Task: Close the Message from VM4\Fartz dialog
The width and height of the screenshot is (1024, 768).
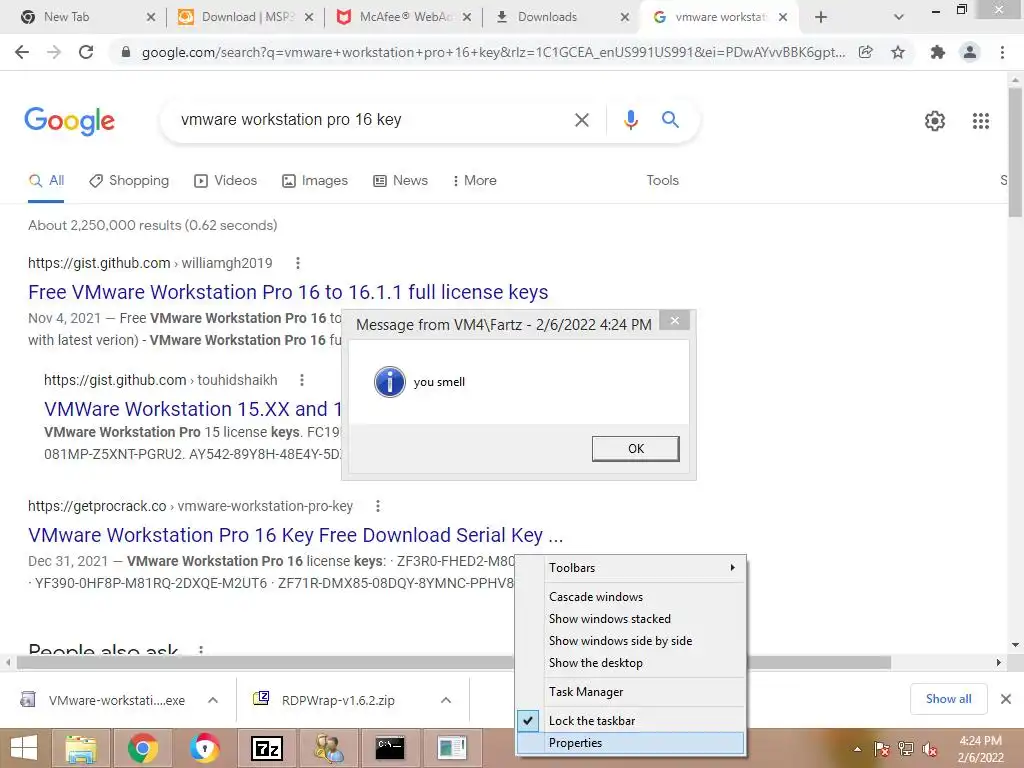Action: 675,320
